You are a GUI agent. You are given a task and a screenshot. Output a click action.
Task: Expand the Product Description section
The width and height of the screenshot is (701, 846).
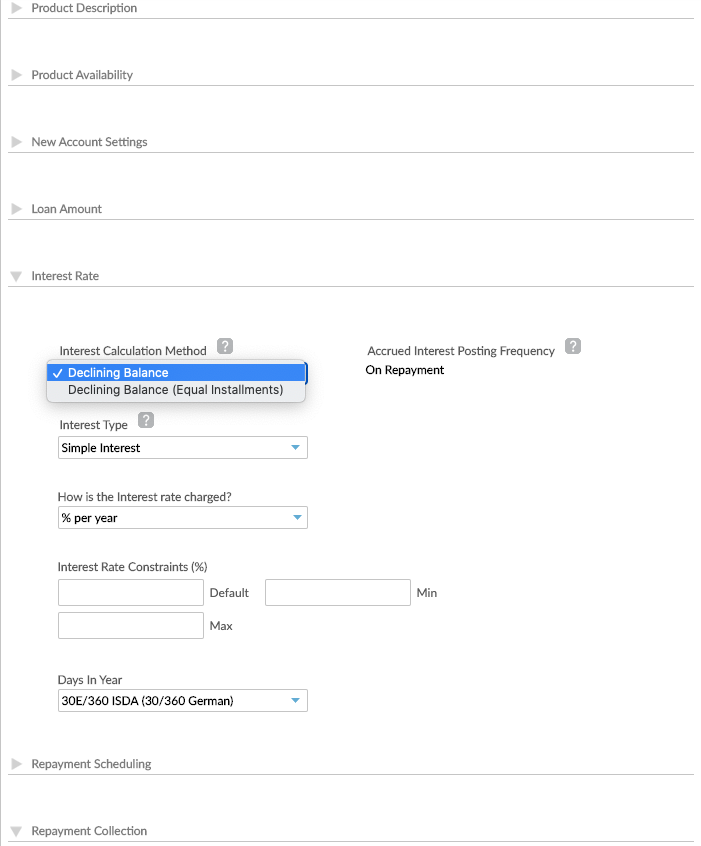[16, 7]
